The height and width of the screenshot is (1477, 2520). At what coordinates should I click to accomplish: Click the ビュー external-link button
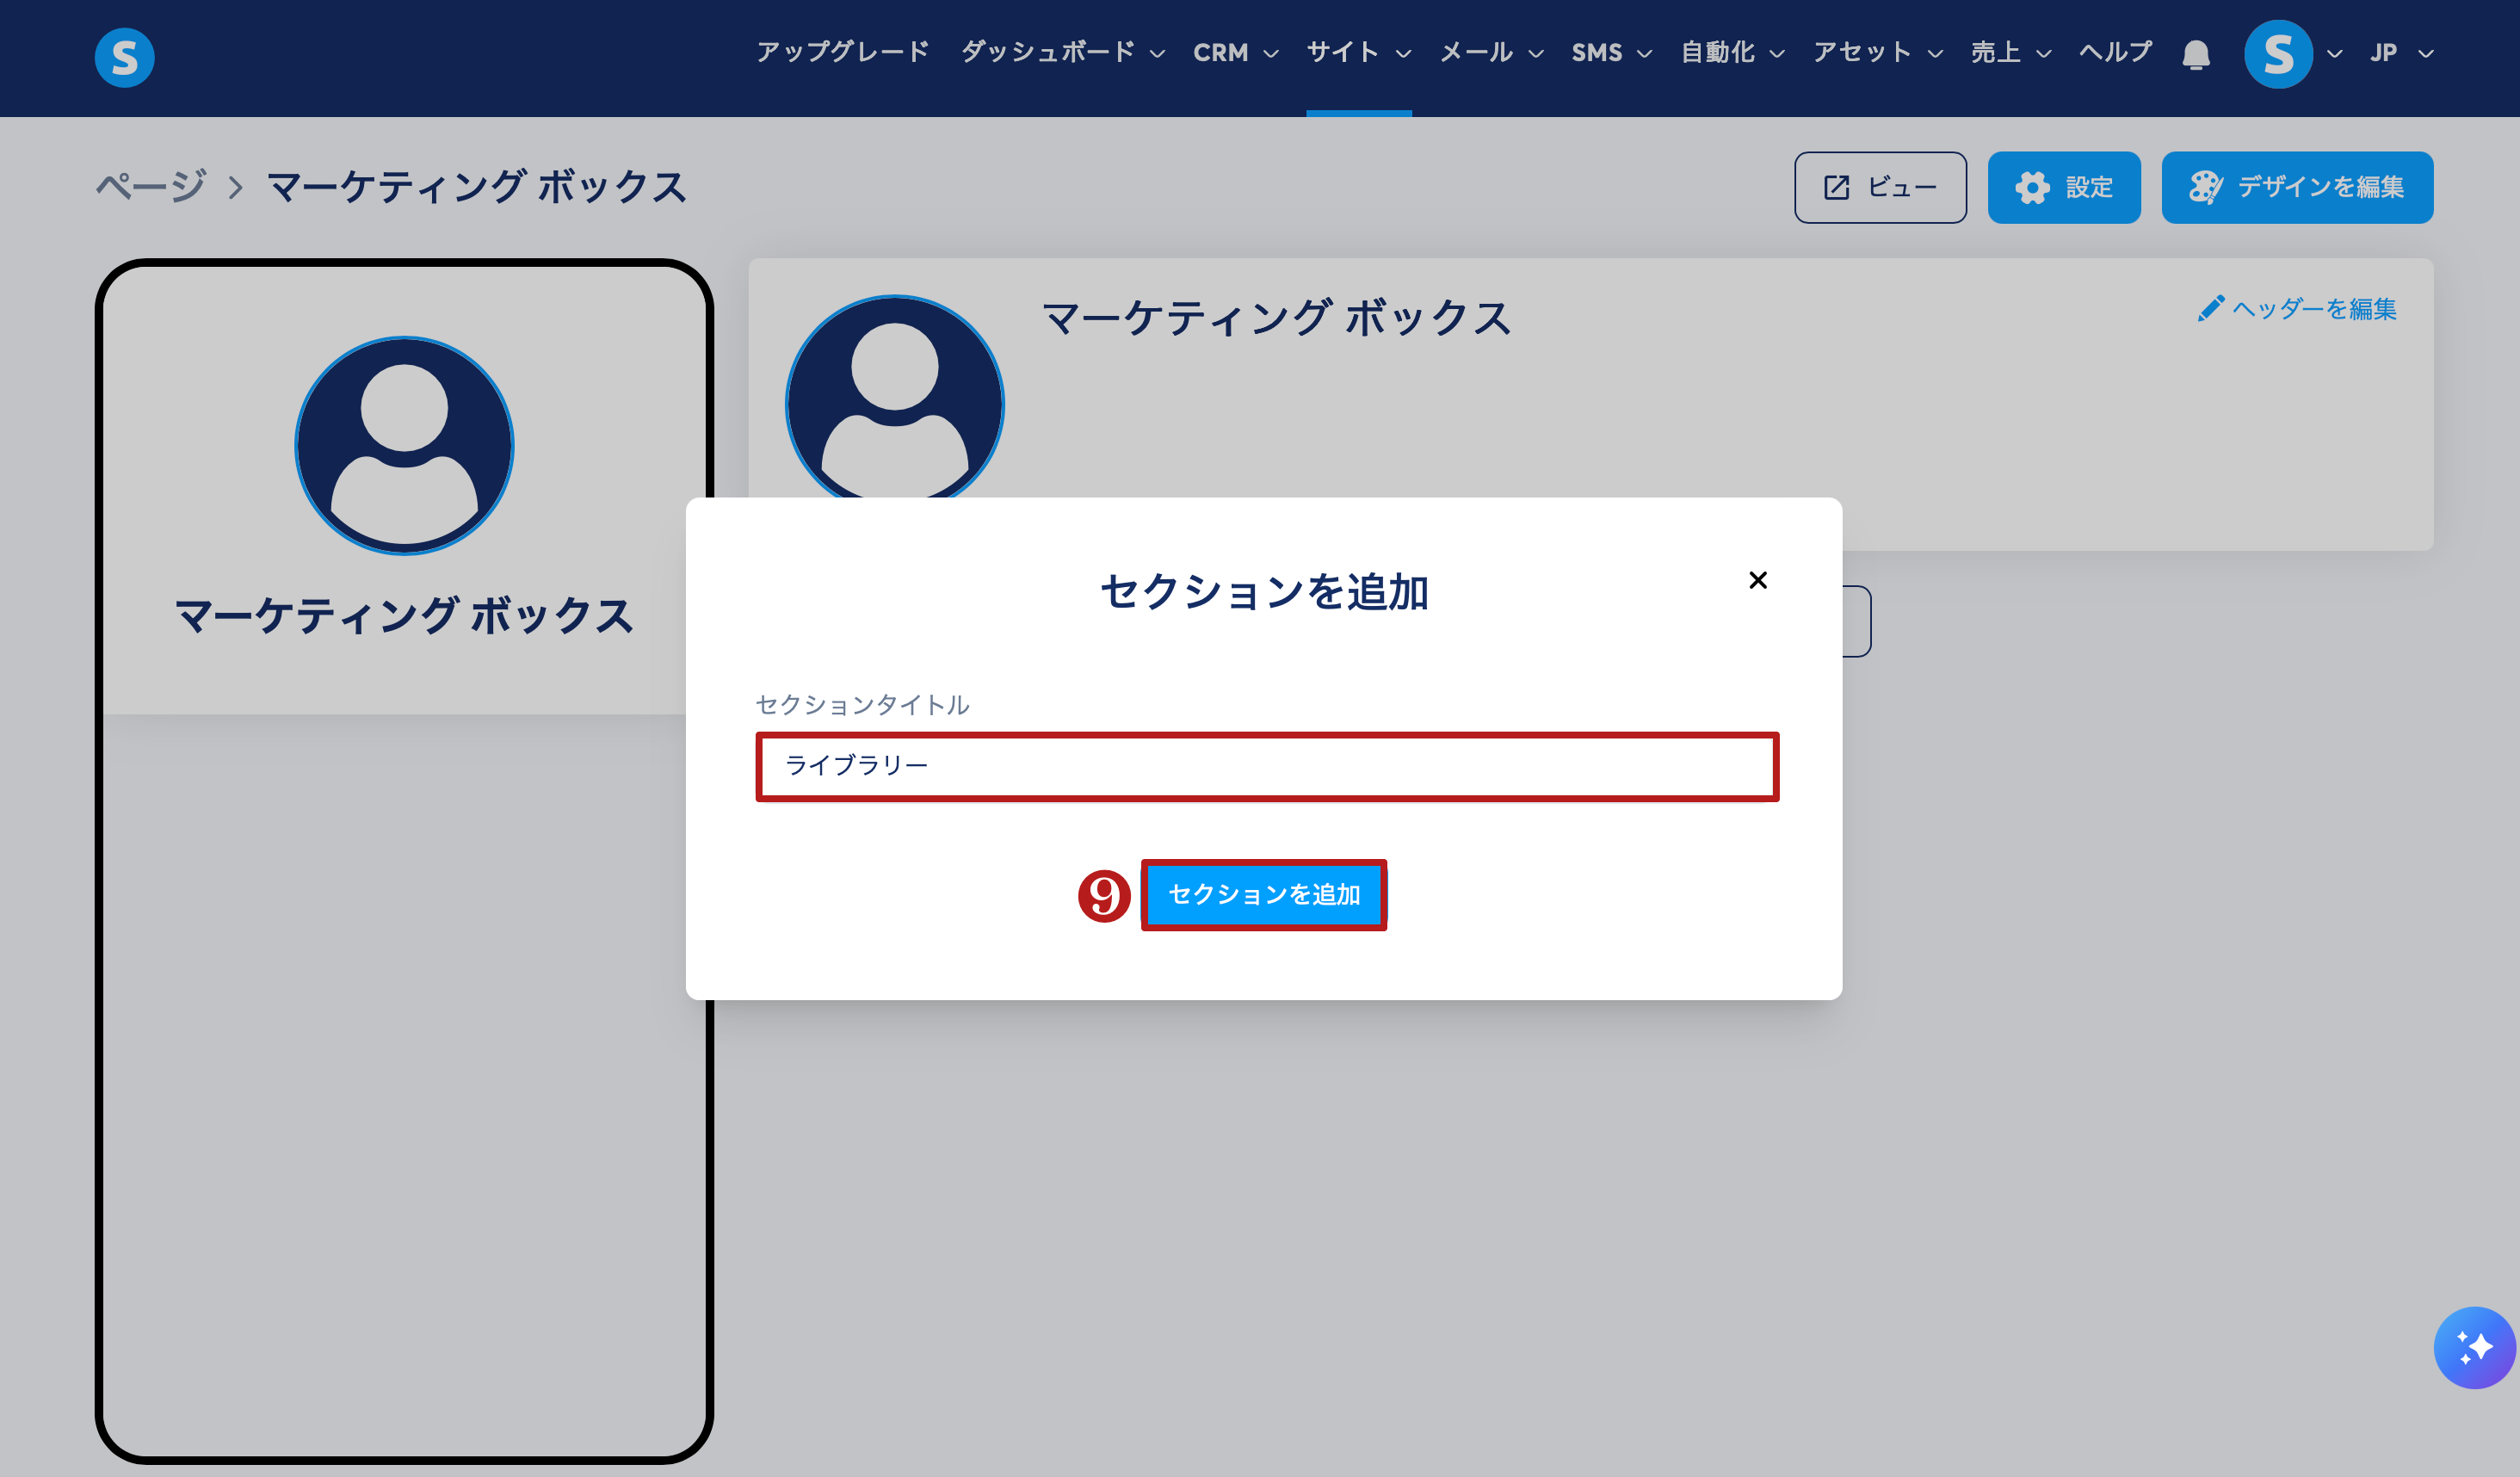click(x=1879, y=187)
